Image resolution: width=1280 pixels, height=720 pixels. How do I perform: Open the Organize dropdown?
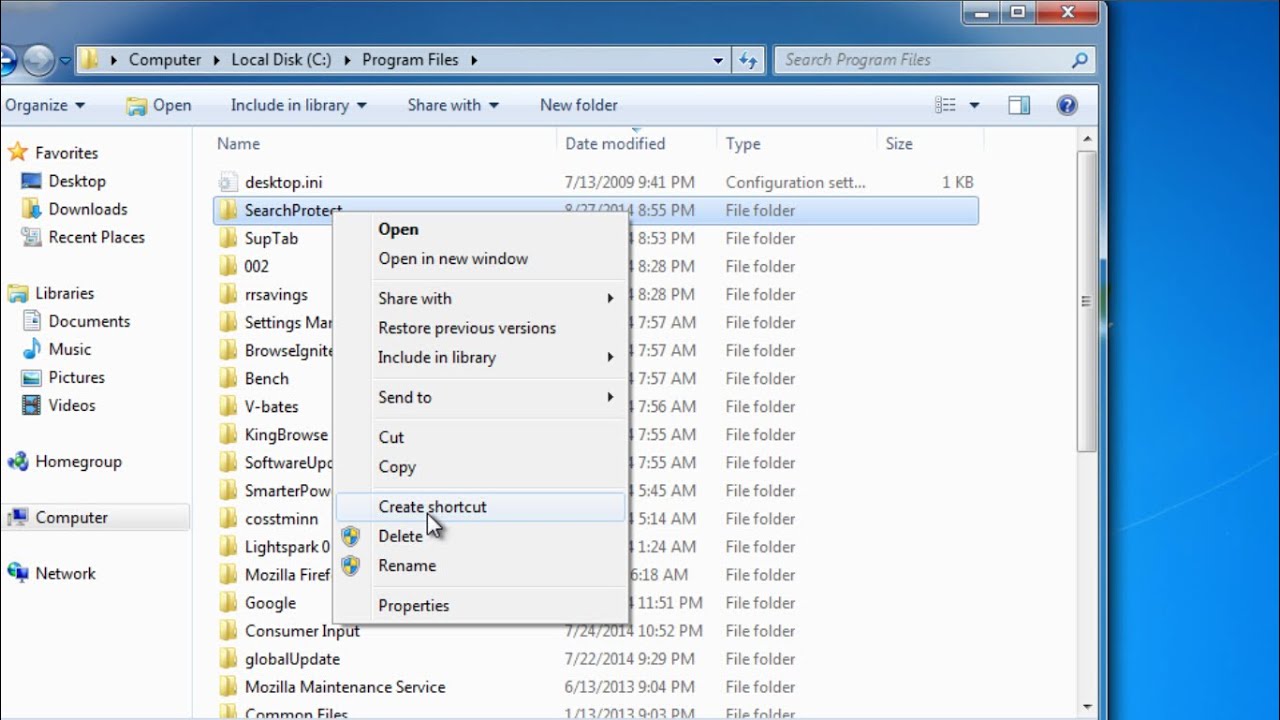point(45,105)
